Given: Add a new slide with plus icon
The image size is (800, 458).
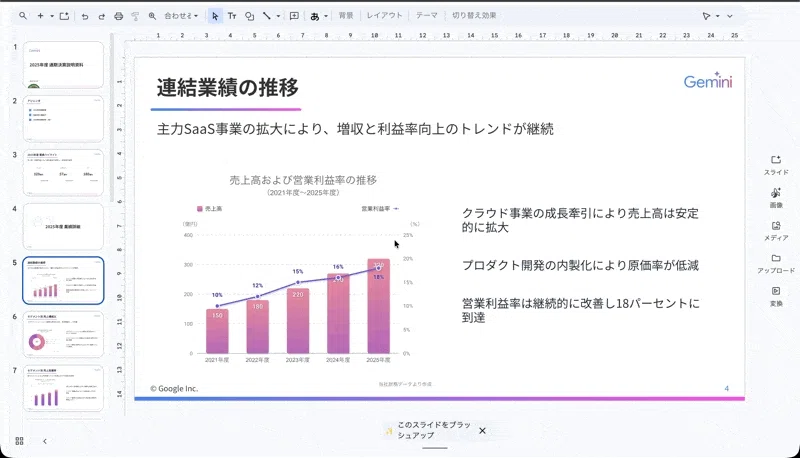Looking at the screenshot, I should (40, 16).
